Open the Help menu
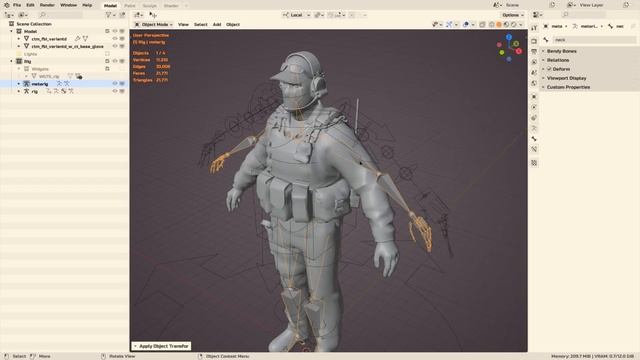640x360 pixels. (x=87, y=5)
